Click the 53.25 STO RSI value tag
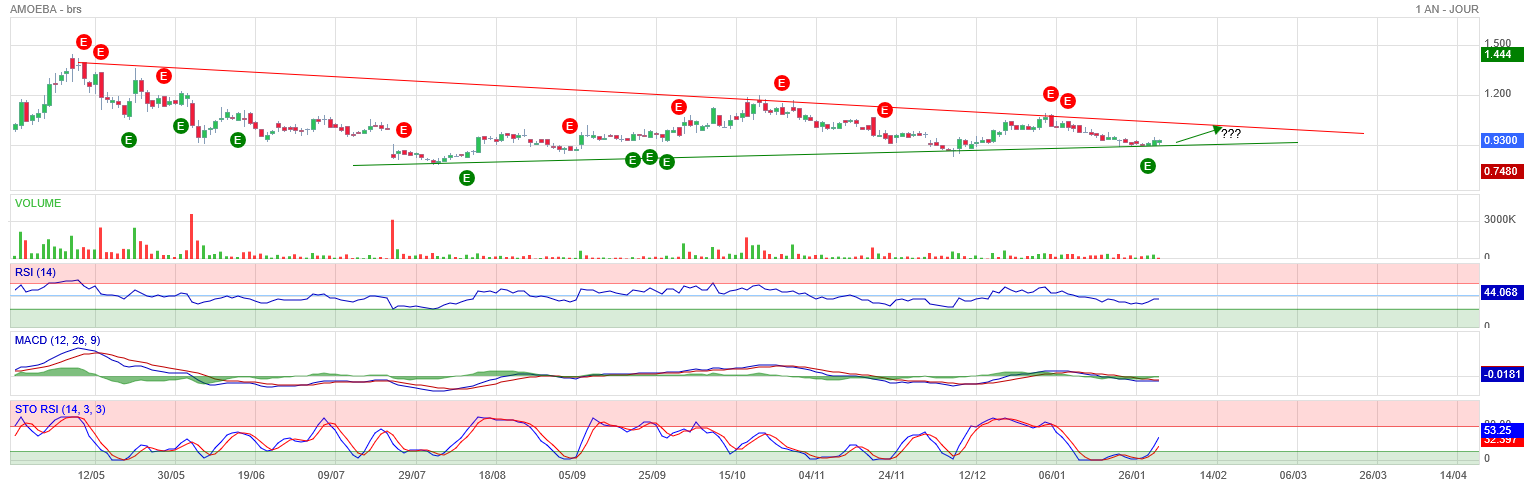 click(1502, 429)
